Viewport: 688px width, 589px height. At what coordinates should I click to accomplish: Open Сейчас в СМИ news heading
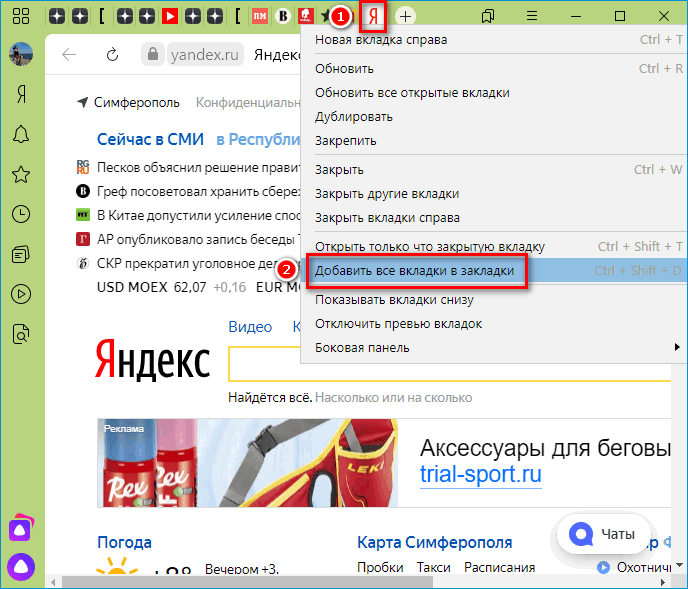150,139
